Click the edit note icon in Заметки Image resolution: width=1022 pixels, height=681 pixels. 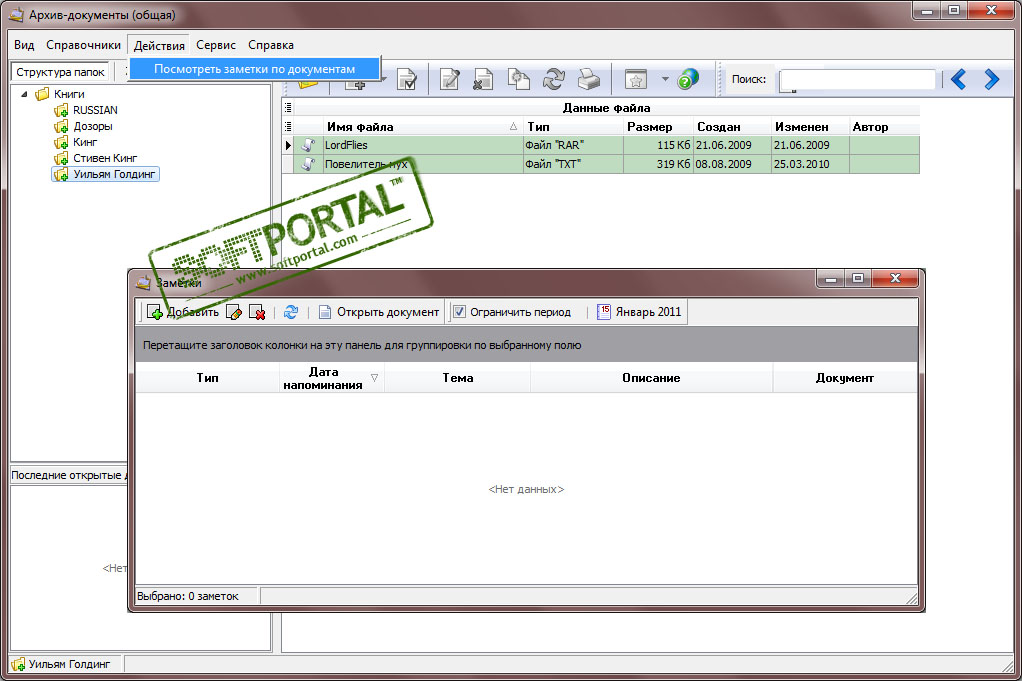(233, 312)
